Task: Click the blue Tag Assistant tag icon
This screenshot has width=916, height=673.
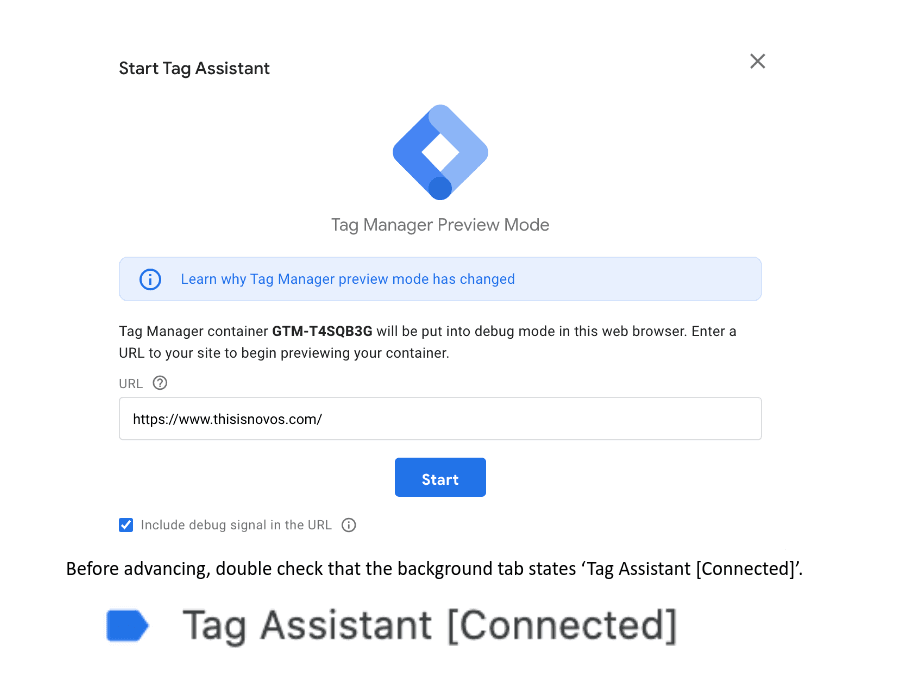Action: coord(127,625)
